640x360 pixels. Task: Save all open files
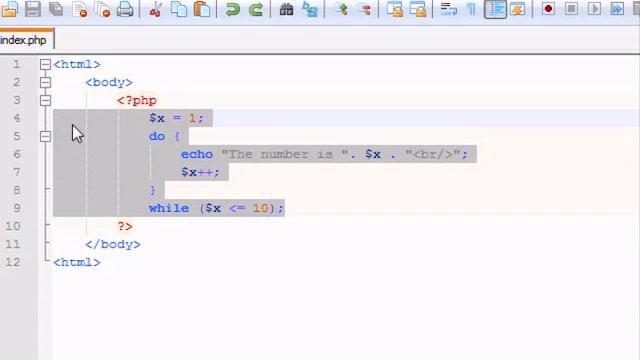[56, 9]
